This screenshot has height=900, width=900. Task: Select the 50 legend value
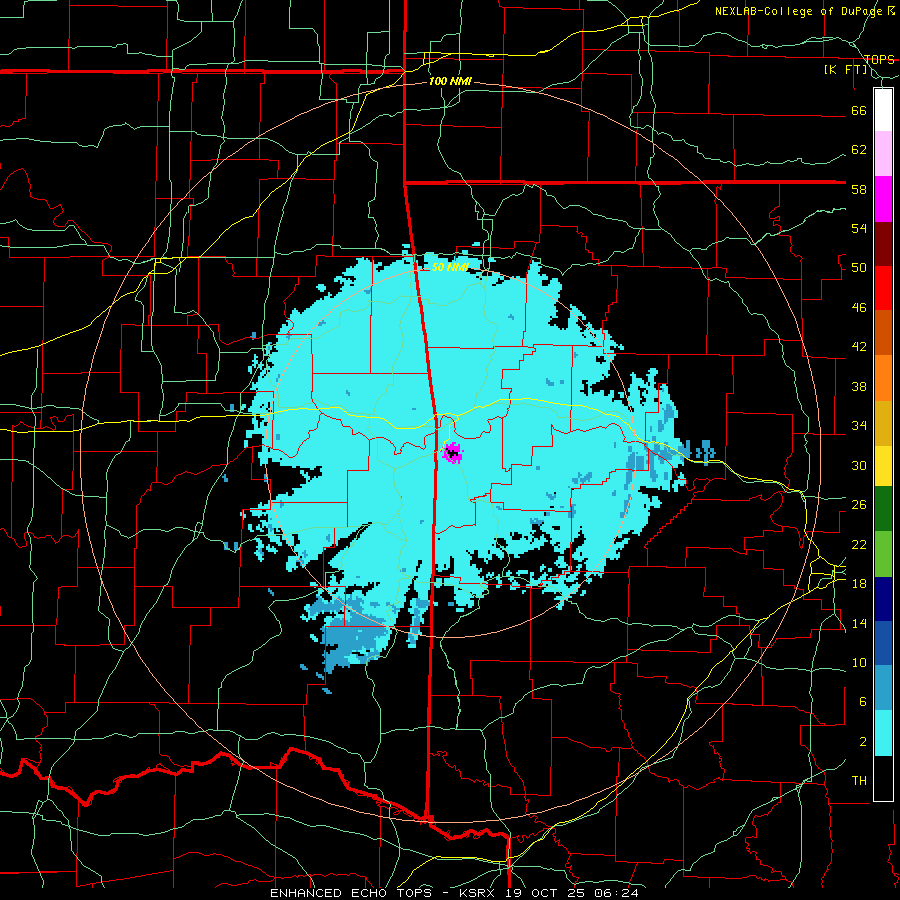click(x=859, y=268)
